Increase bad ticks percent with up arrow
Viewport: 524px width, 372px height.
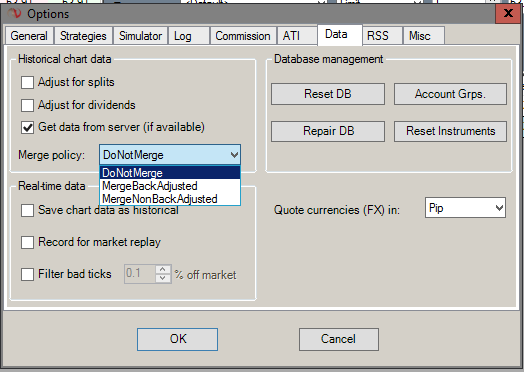click(163, 269)
